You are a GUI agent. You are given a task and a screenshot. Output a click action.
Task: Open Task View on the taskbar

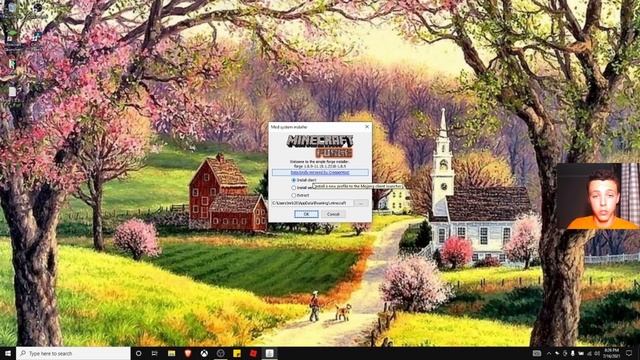click(155, 353)
